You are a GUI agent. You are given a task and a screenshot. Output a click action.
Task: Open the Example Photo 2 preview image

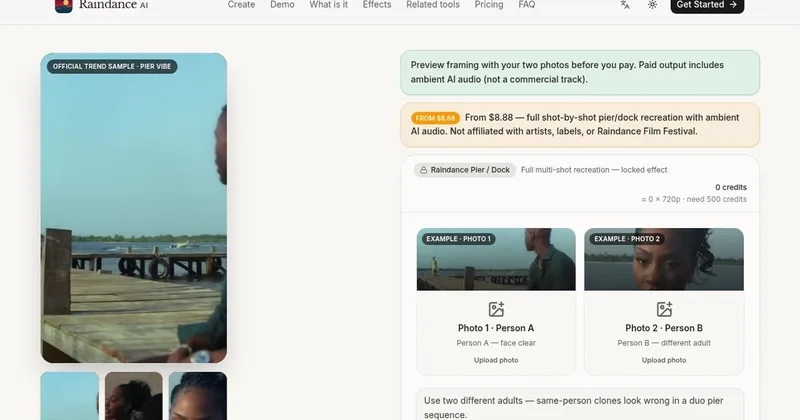(664, 259)
